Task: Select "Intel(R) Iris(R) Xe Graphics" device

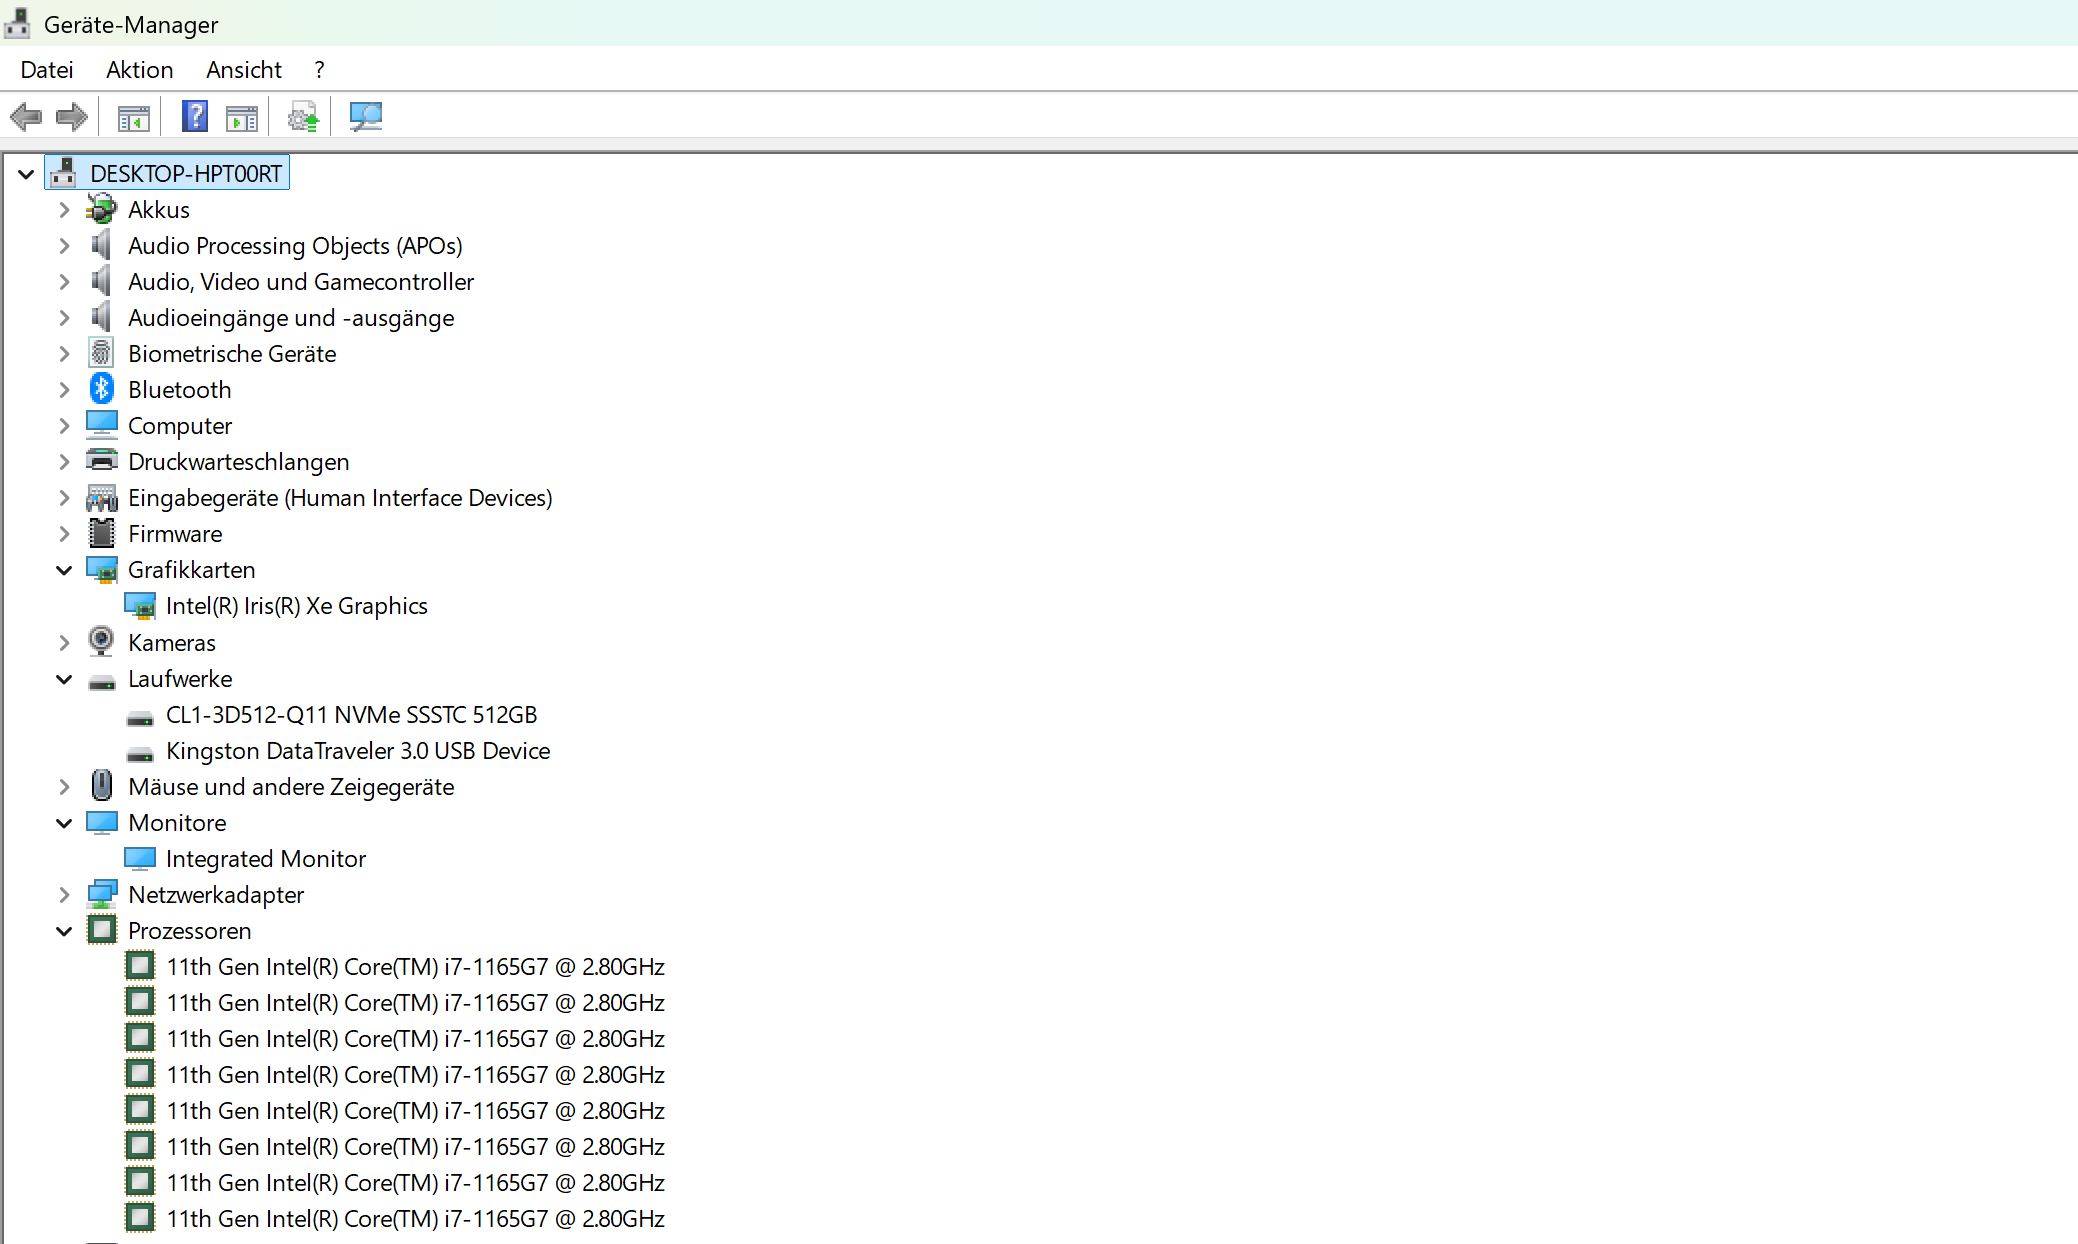Action: 297,606
